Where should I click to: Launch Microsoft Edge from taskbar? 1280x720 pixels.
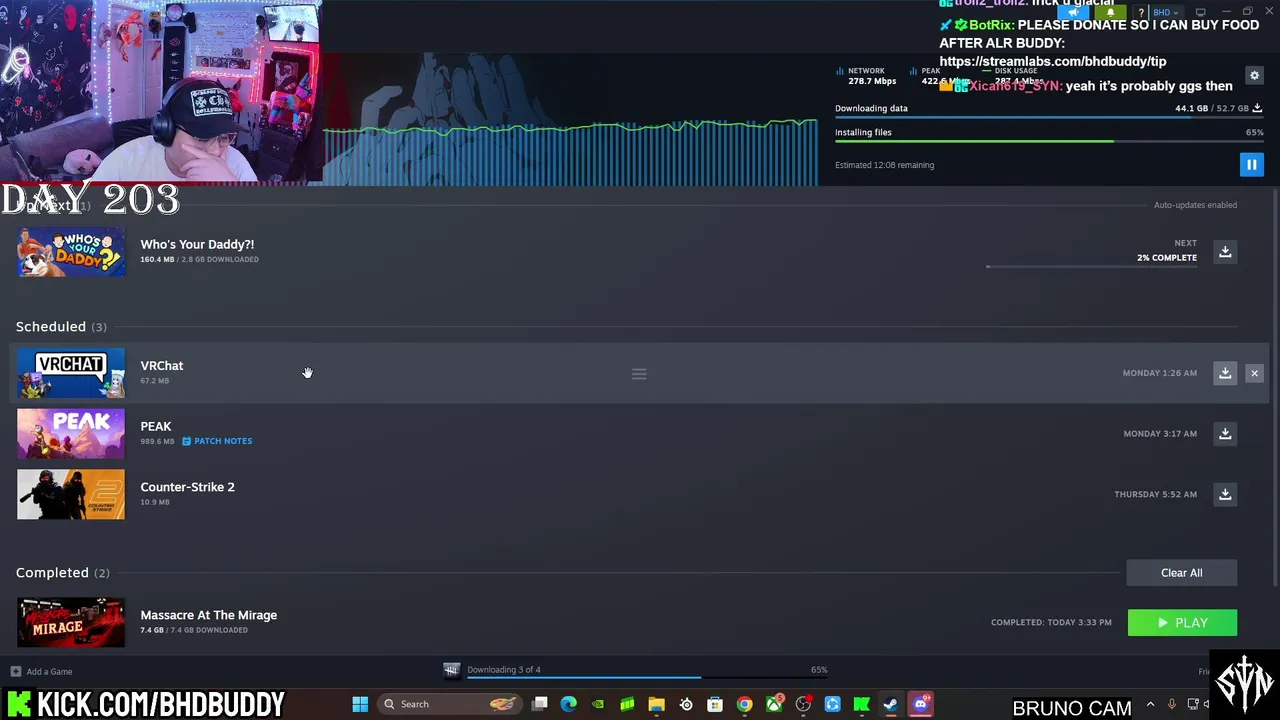point(569,704)
